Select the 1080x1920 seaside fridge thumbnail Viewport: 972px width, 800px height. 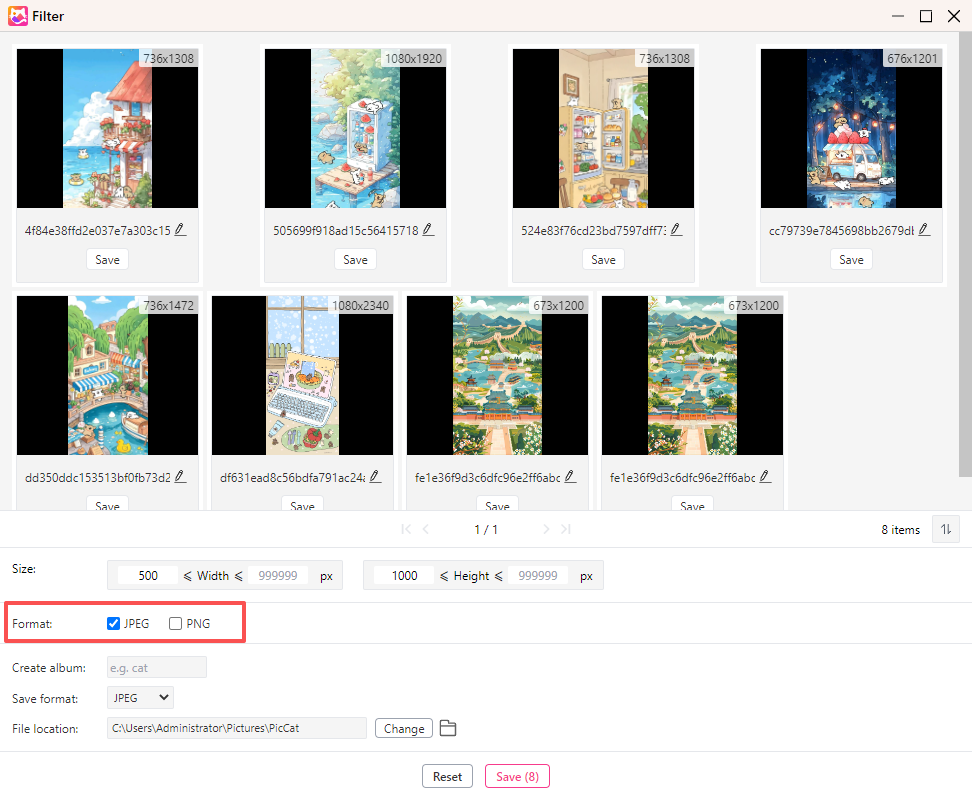[x=355, y=128]
